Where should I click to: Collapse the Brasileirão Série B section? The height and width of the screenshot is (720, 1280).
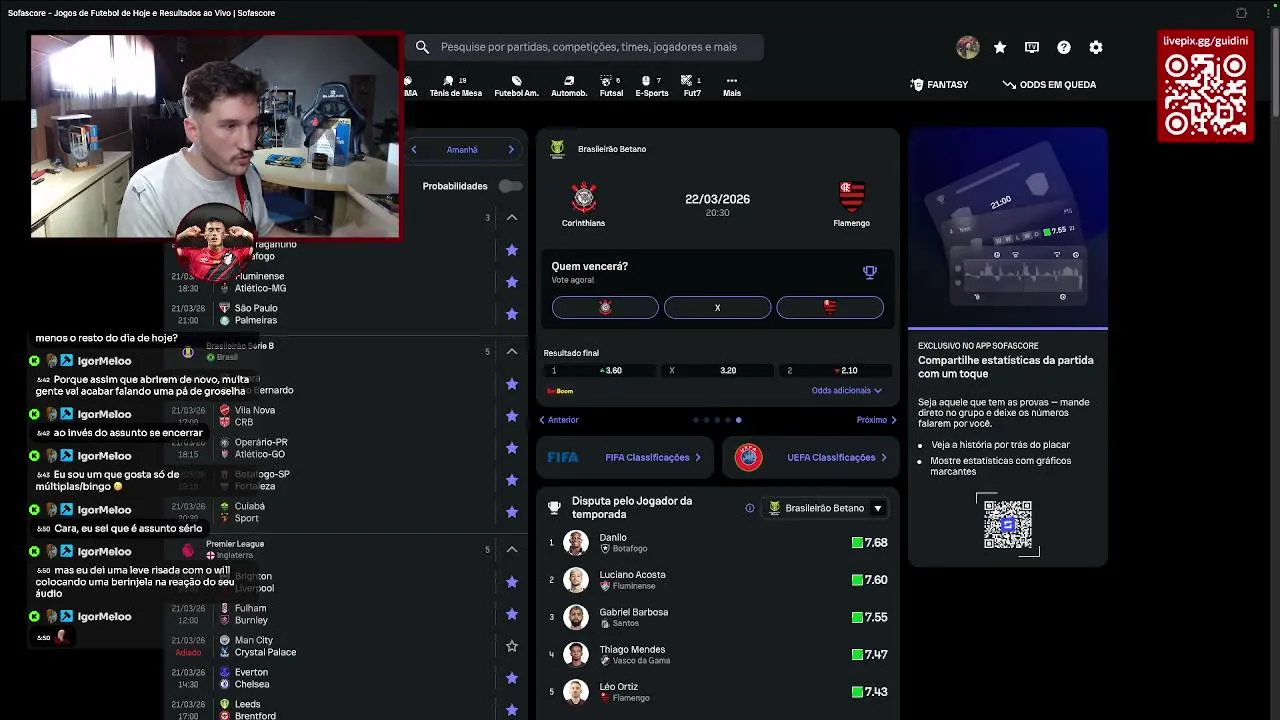pyautogui.click(x=512, y=351)
